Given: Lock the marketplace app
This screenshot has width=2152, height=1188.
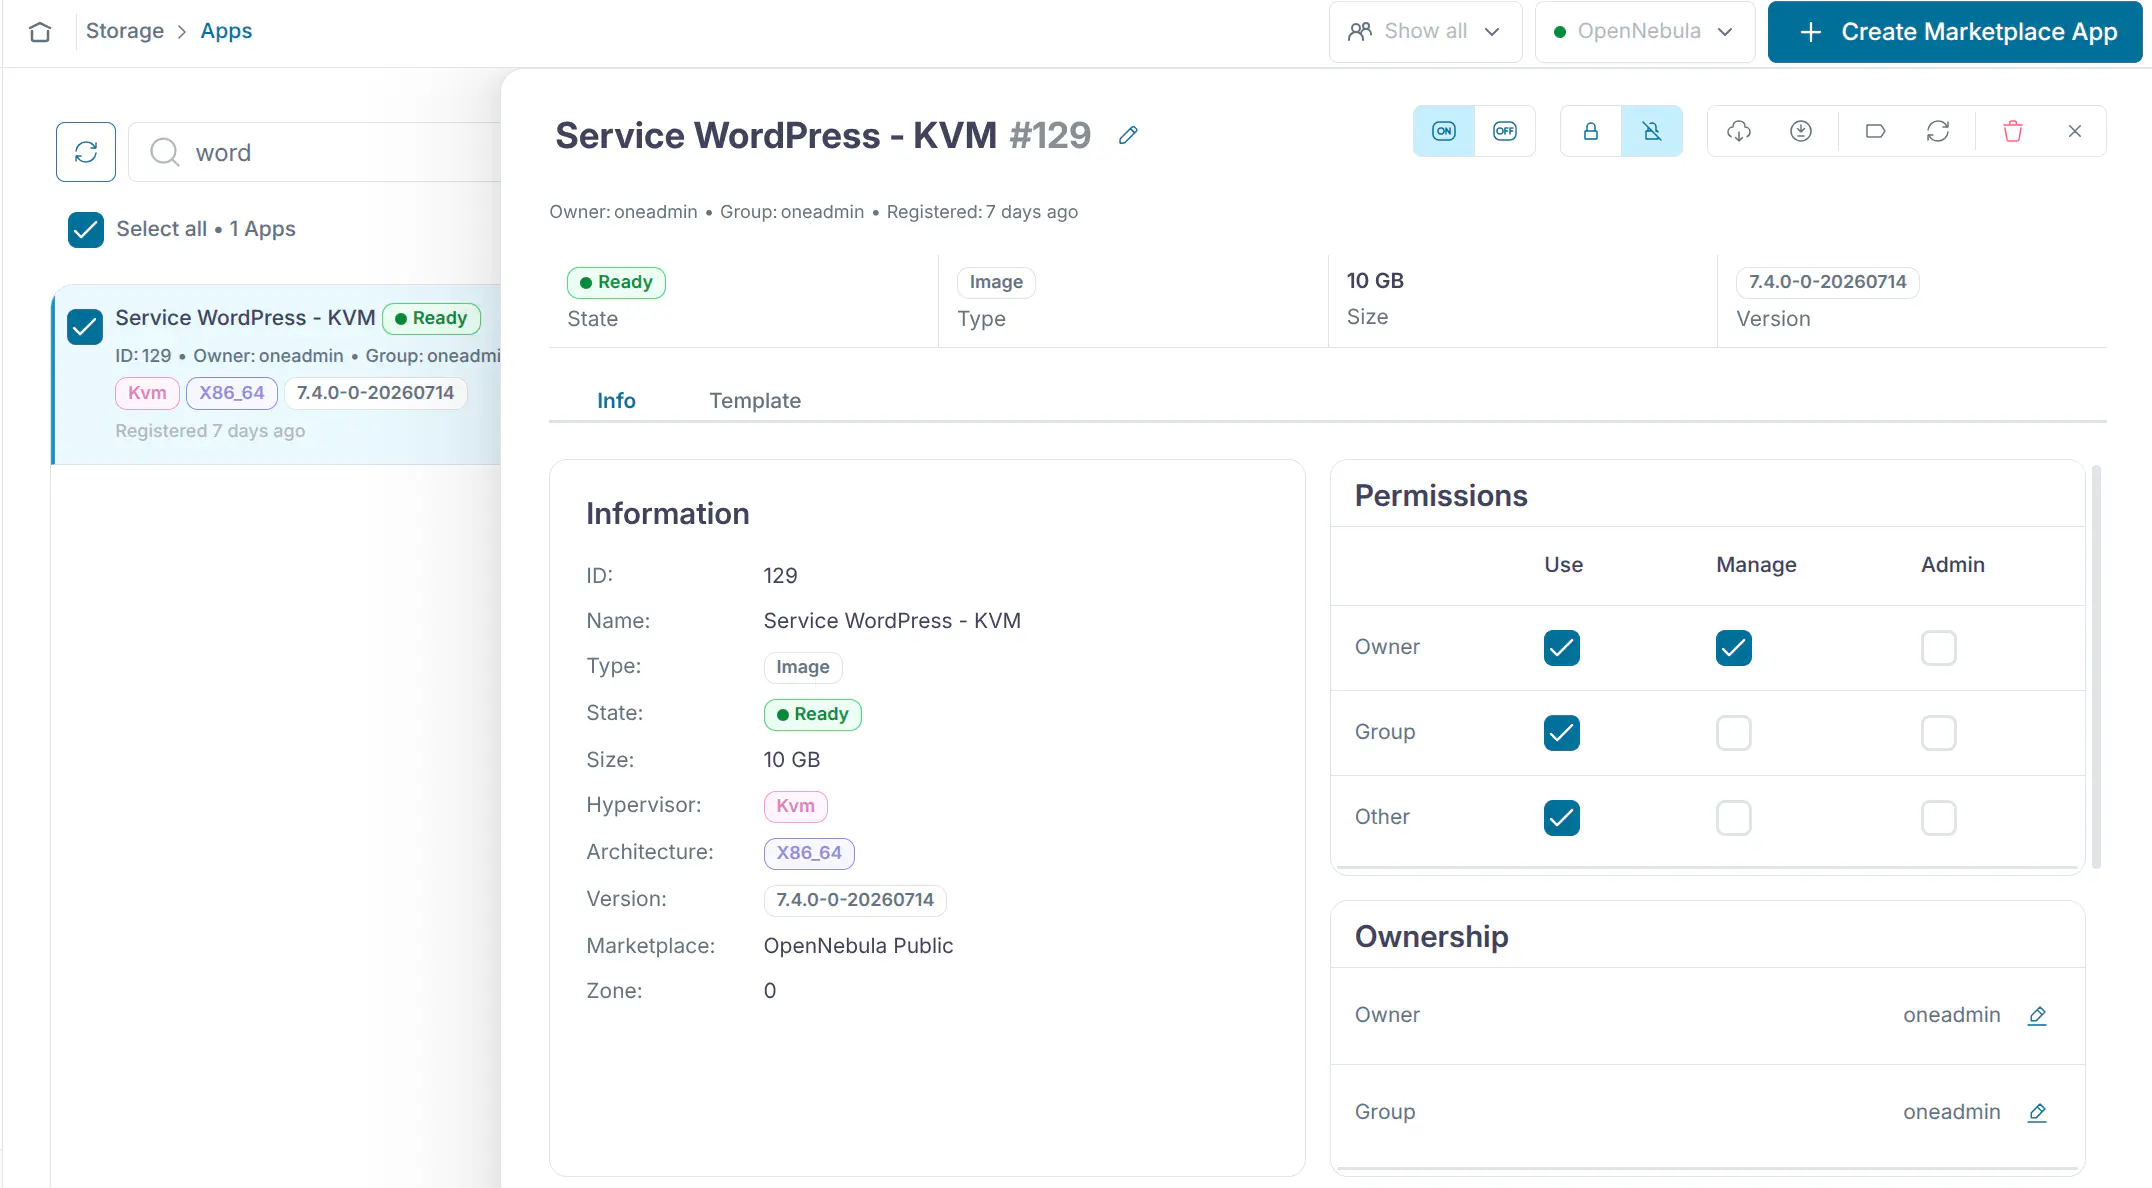Looking at the screenshot, I should (1591, 131).
